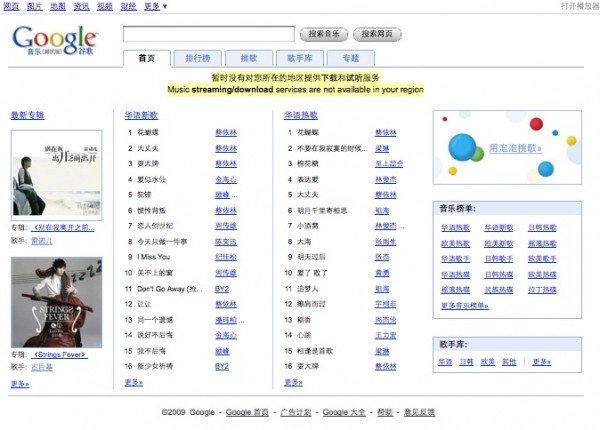Open the 《别在我离开之前... album link
The width and height of the screenshot is (600, 430).
(63, 228)
